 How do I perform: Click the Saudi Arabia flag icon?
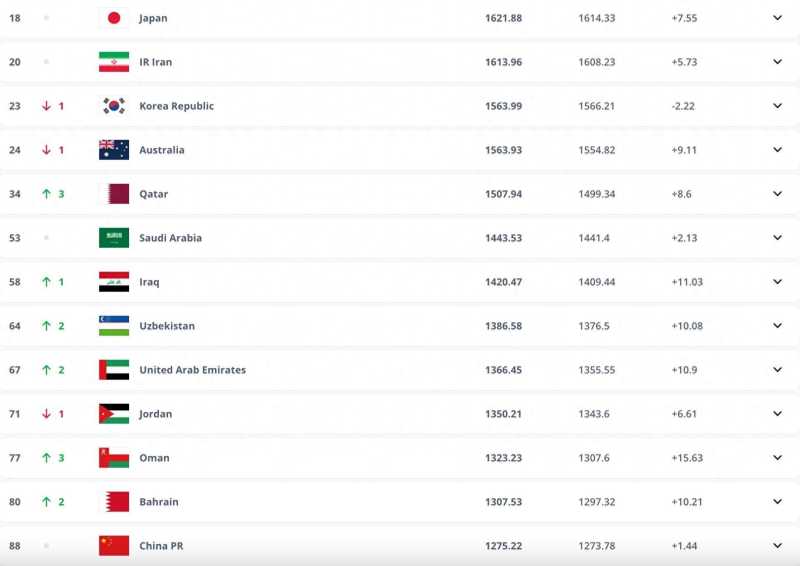(x=113, y=238)
